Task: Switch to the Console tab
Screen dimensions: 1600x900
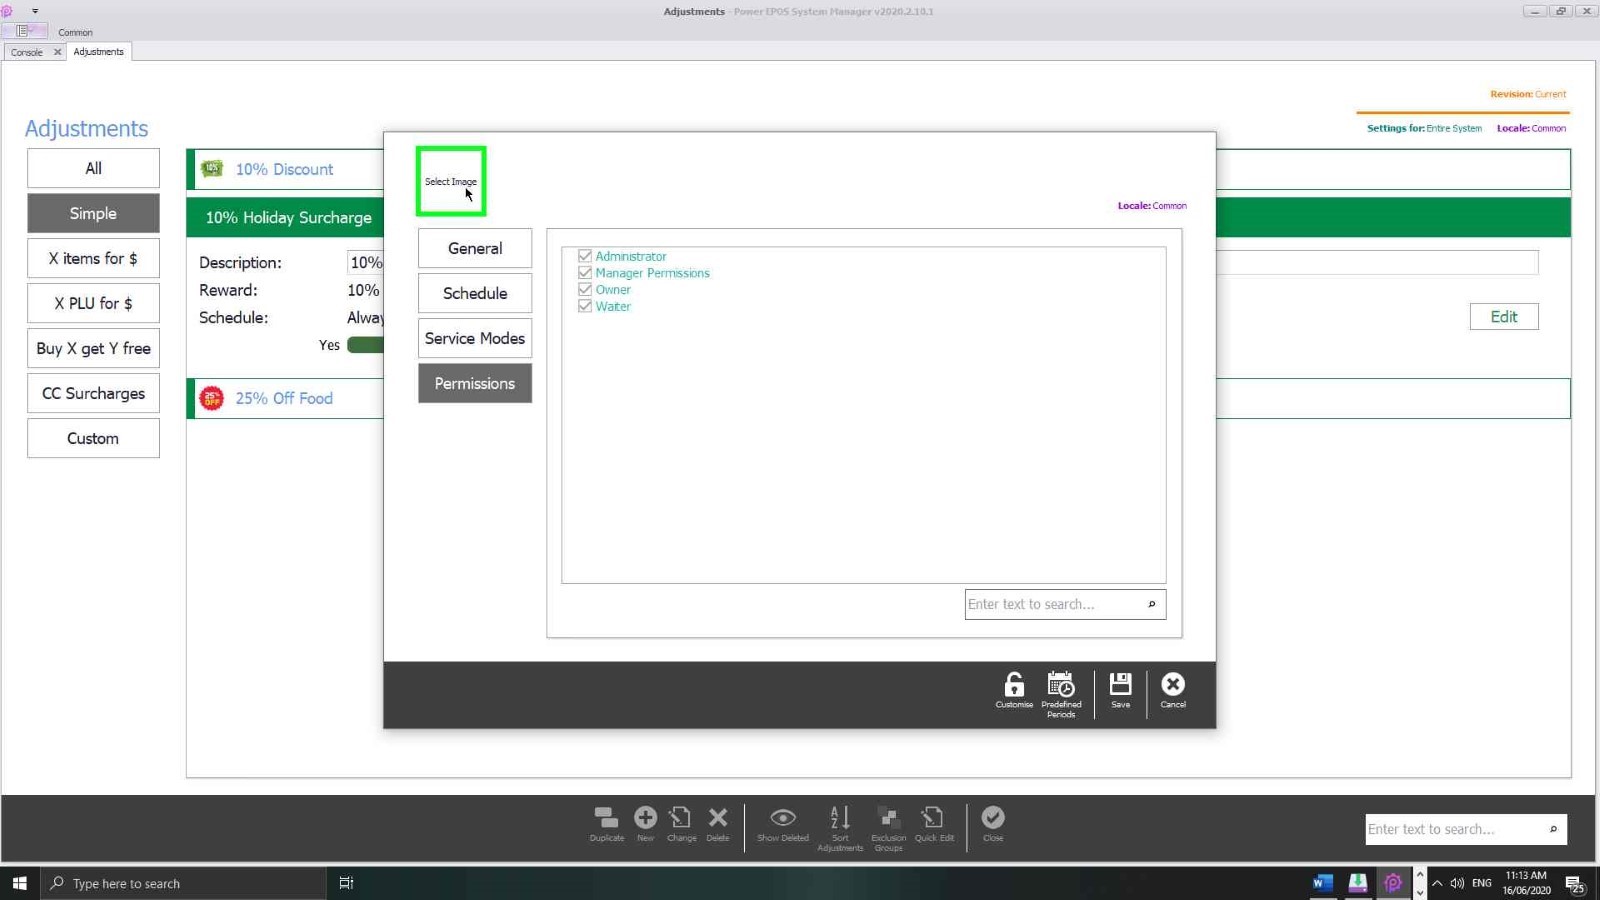Action: point(27,52)
